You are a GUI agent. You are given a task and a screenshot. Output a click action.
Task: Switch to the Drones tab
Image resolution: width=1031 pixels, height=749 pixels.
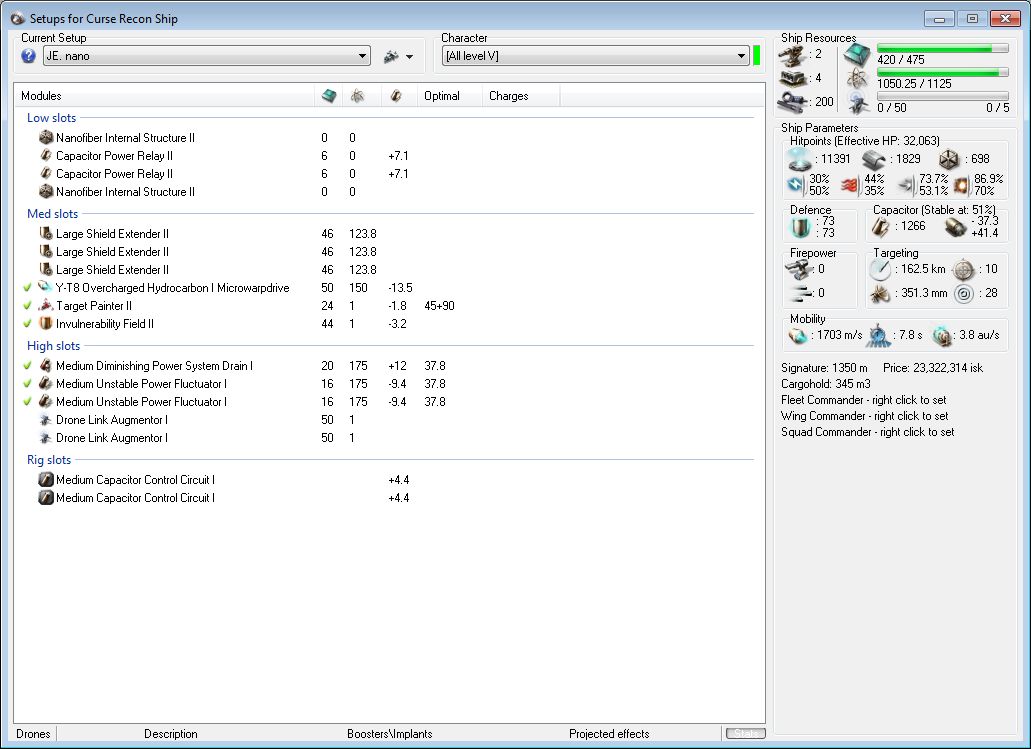pyautogui.click(x=34, y=734)
